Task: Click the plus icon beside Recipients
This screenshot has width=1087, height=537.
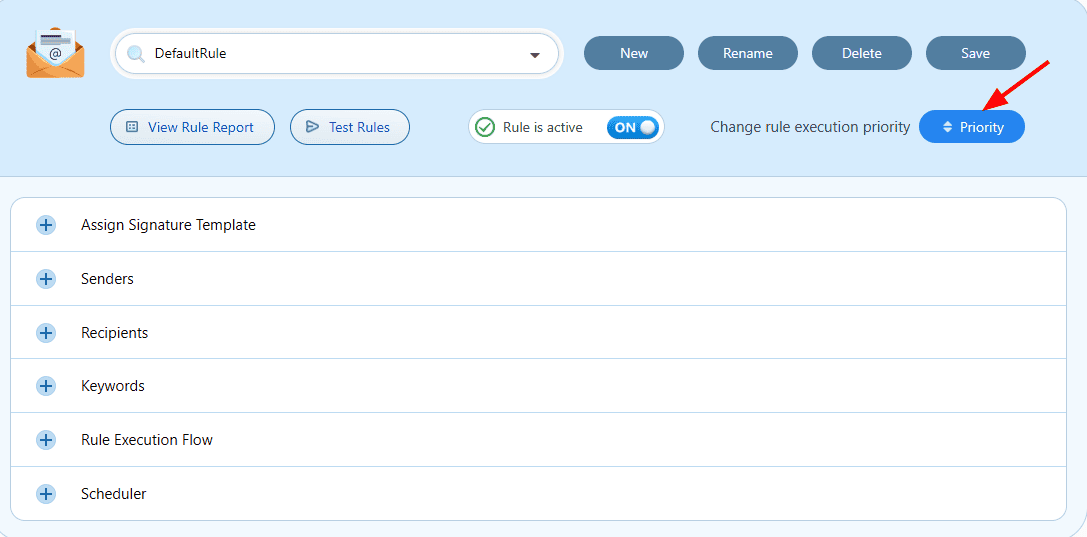Action: [46, 333]
